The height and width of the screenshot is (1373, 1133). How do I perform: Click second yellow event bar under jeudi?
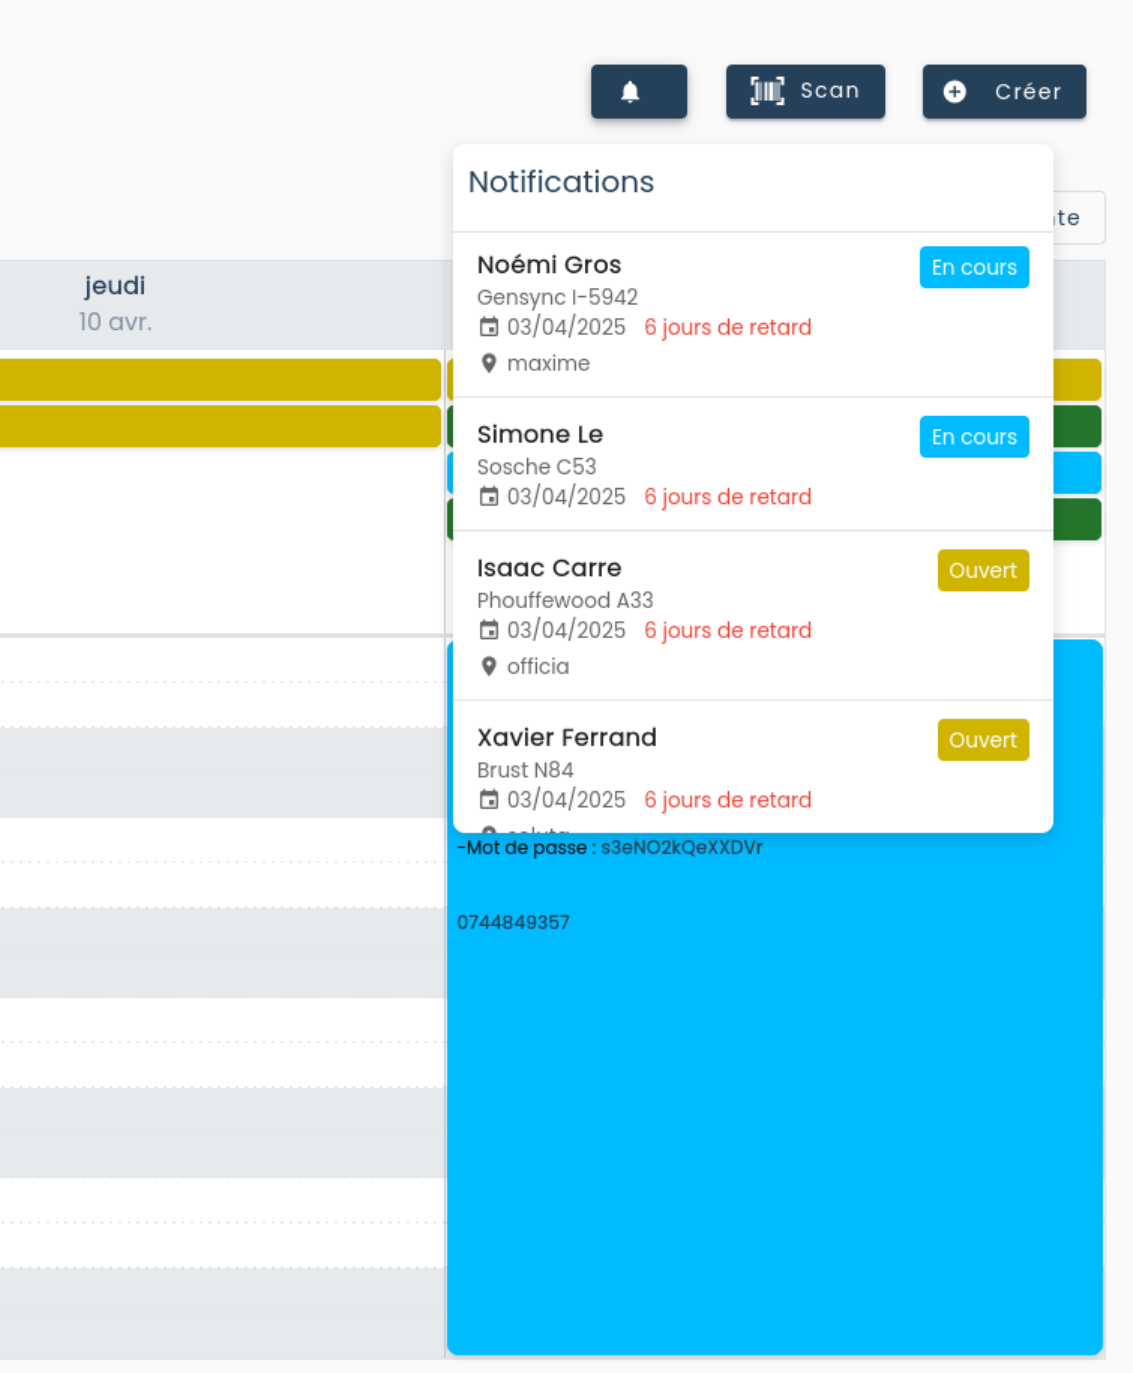[220, 426]
